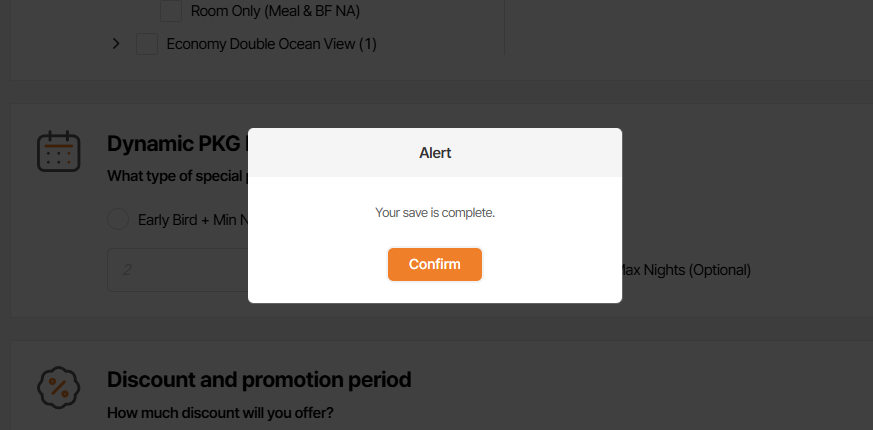Click the nights input field showing 2
Screen dimensions: 873x430
tap(177, 270)
